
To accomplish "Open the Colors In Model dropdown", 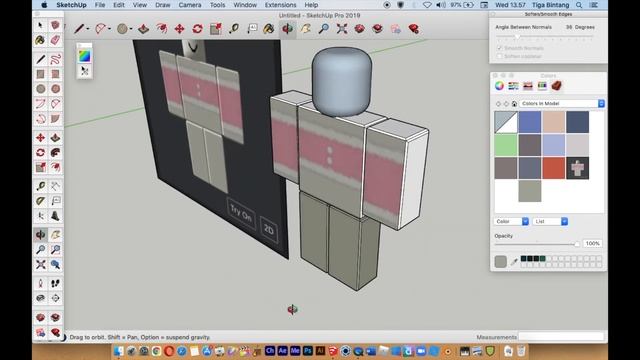I will 562,104.
